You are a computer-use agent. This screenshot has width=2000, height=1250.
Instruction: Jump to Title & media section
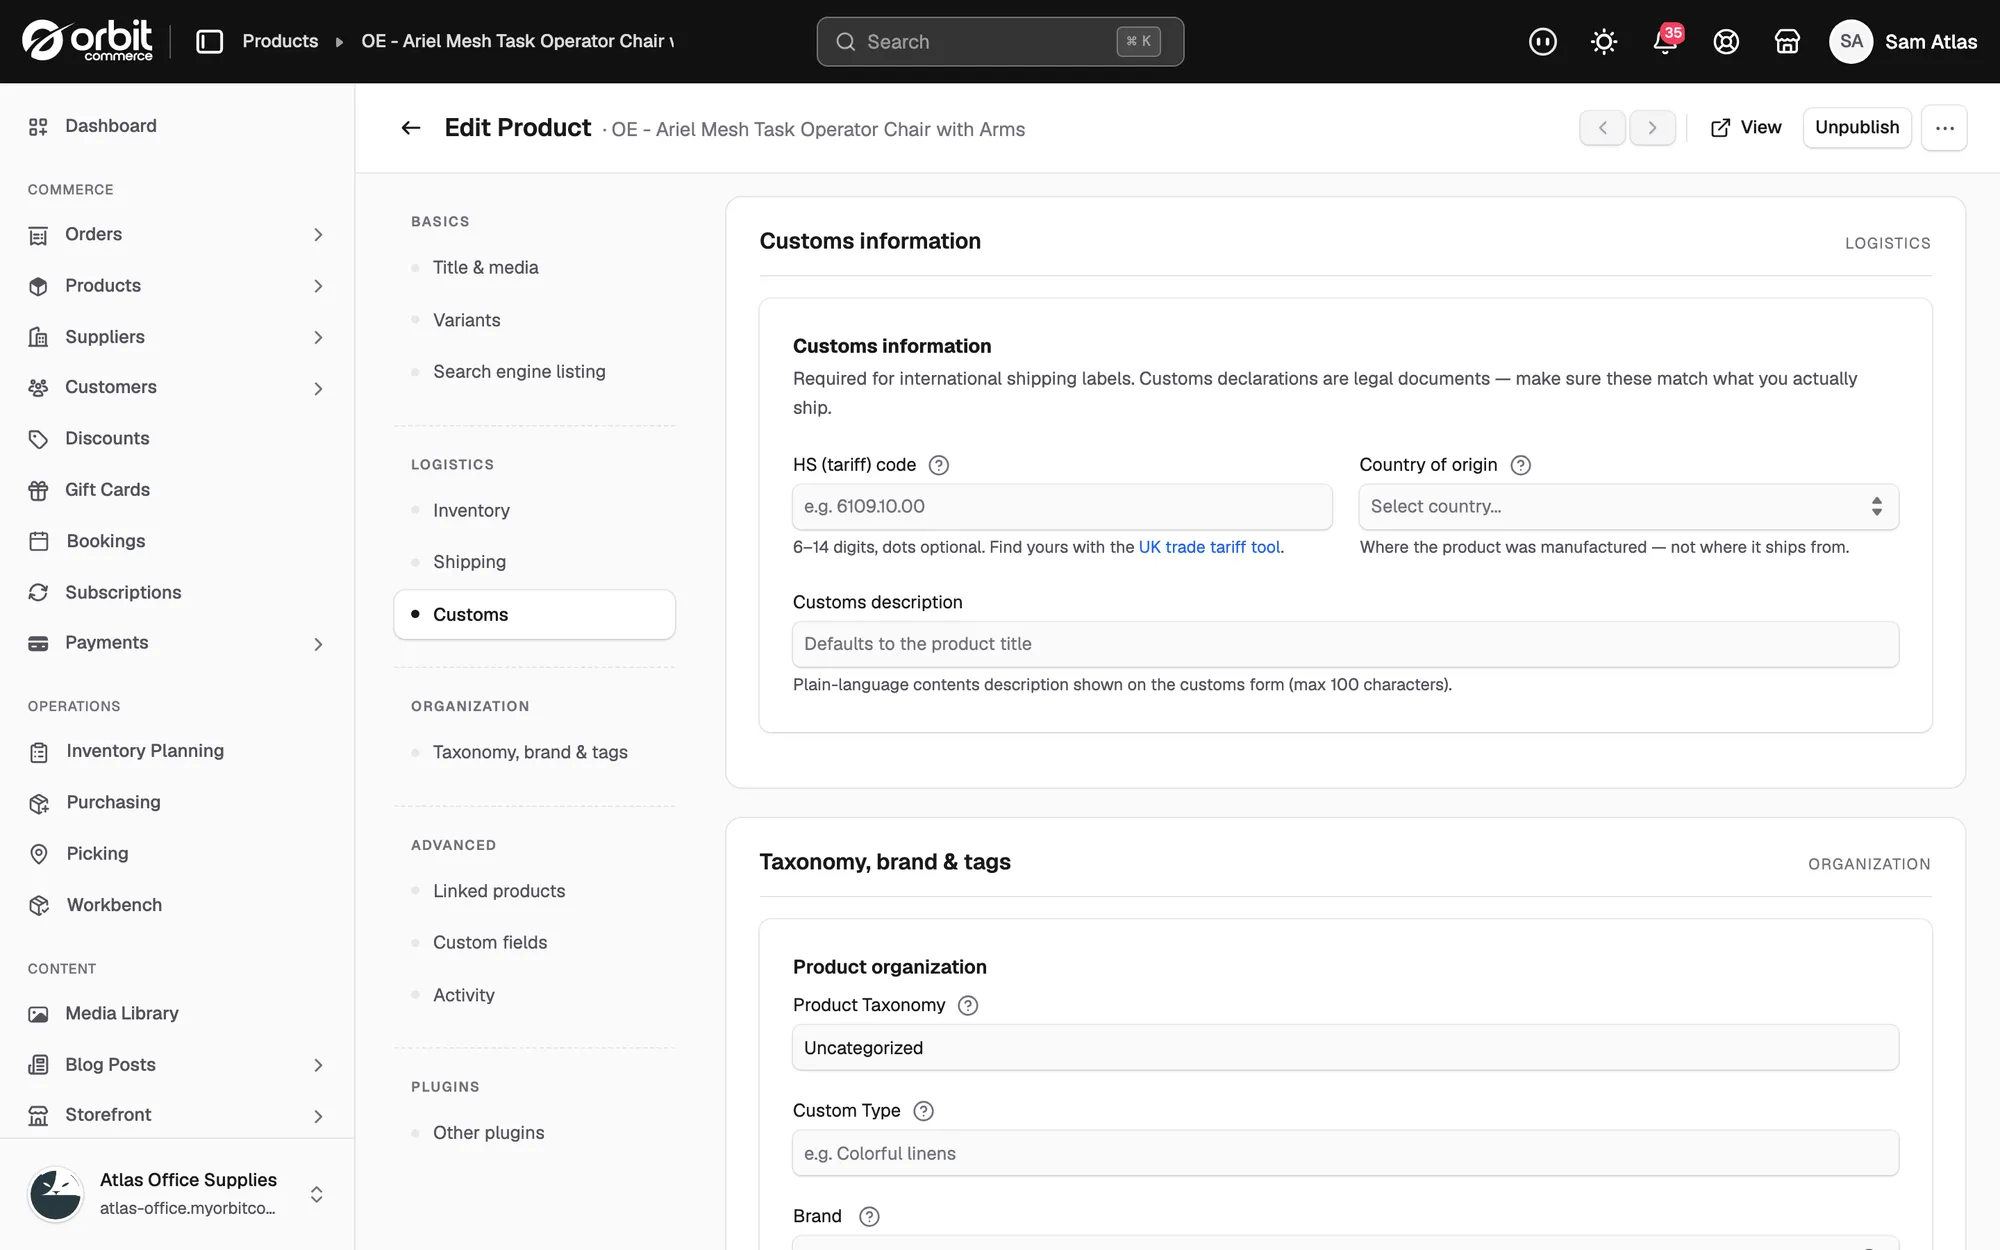tap(534, 268)
